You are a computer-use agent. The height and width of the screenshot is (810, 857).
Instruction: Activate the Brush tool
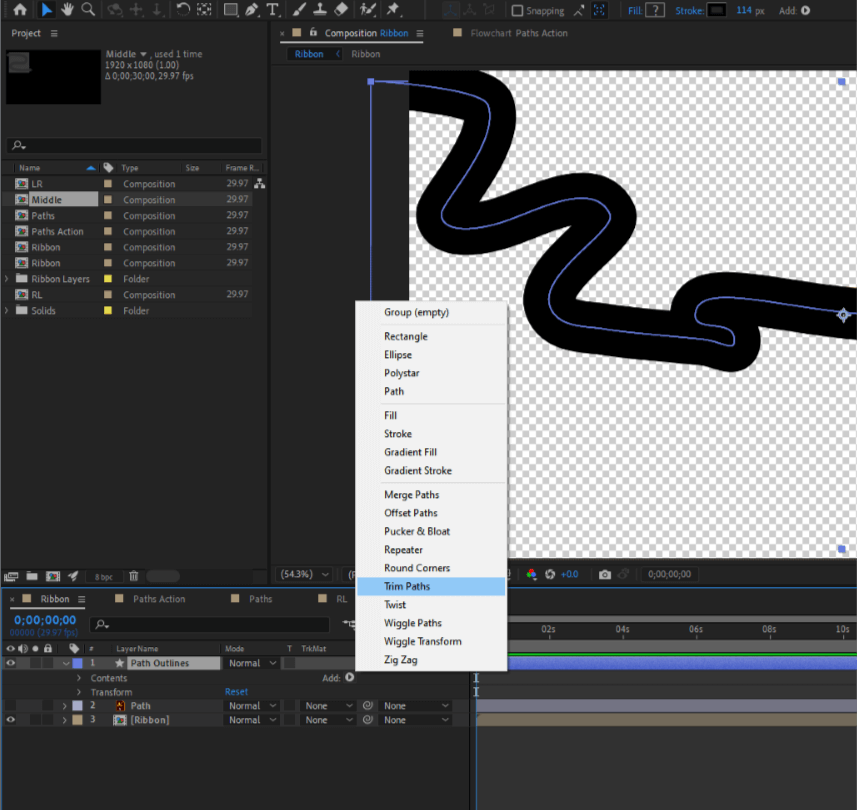(297, 10)
